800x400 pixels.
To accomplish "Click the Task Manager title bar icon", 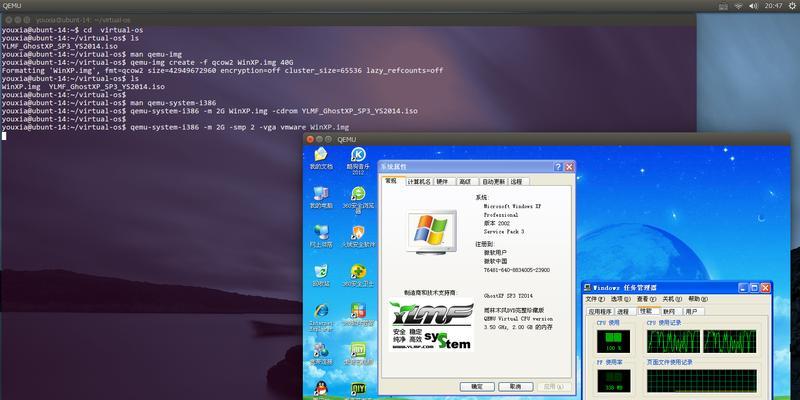I will pos(588,288).
